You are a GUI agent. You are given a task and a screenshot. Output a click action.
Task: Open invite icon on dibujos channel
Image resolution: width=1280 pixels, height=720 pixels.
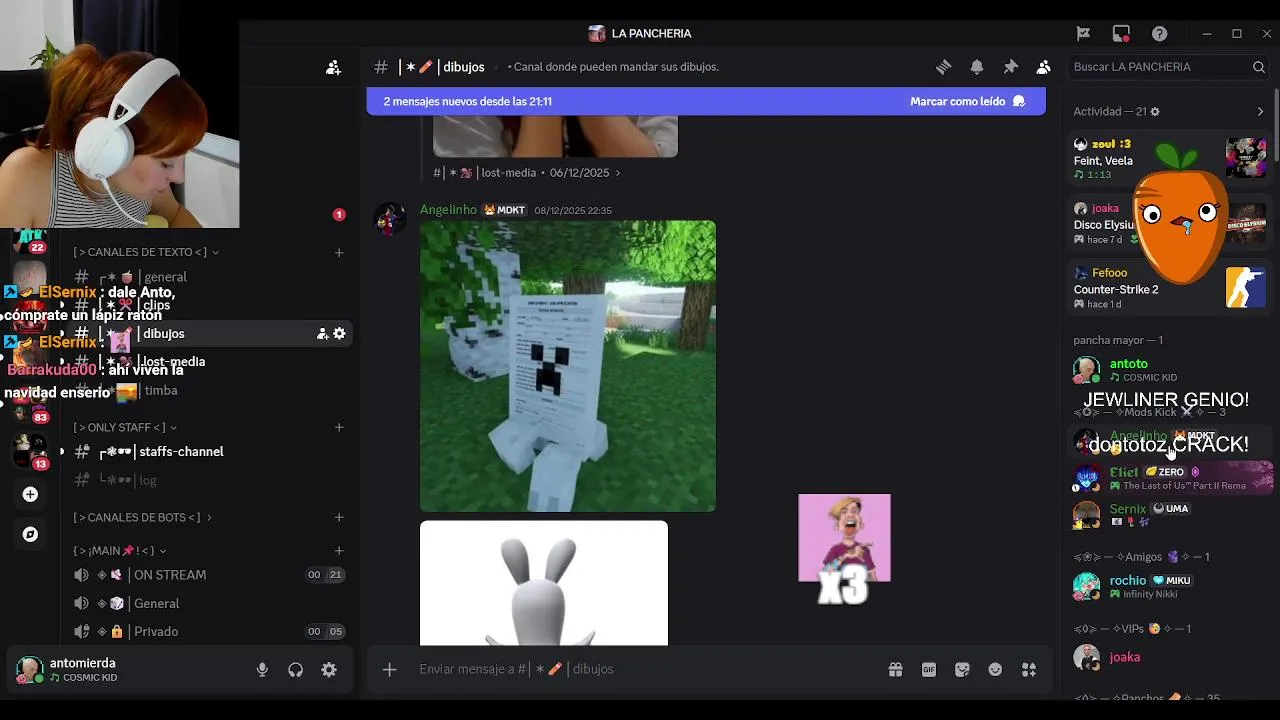(322, 334)
